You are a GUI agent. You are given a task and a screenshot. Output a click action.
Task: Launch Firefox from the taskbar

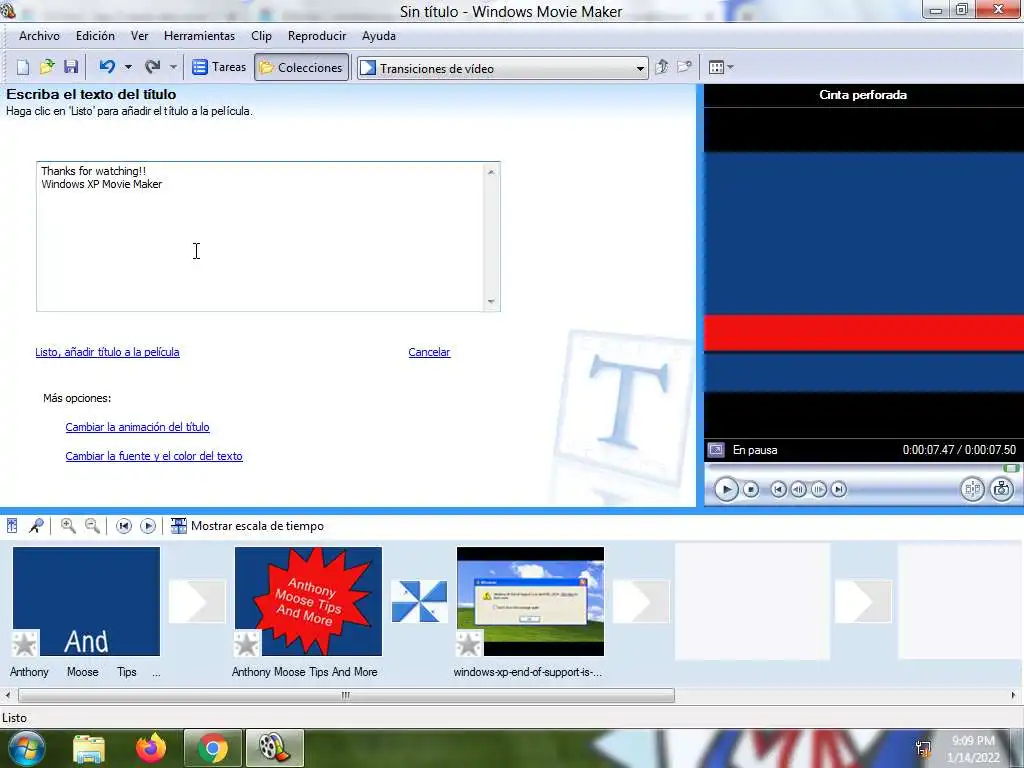coord(151,748)
